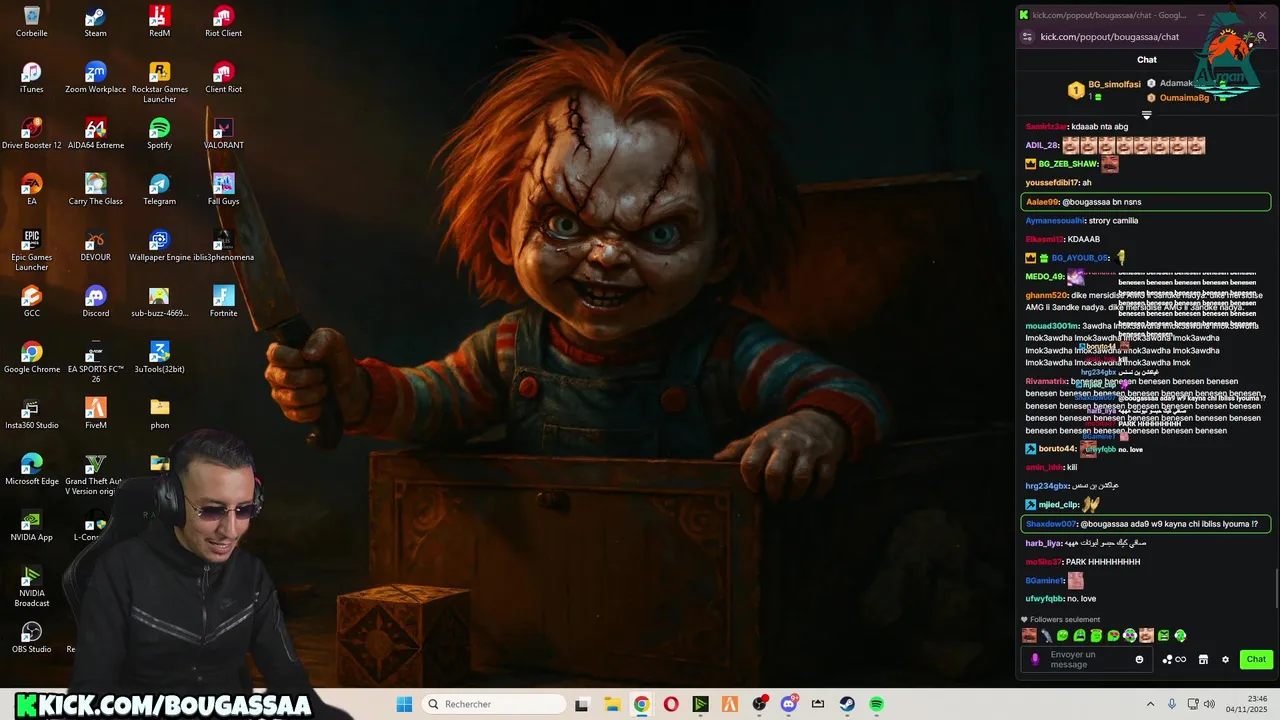The image size is (1280, 720).
Task: Open the Kick shop storefront icon
Action: click(x=1203, y=659)
